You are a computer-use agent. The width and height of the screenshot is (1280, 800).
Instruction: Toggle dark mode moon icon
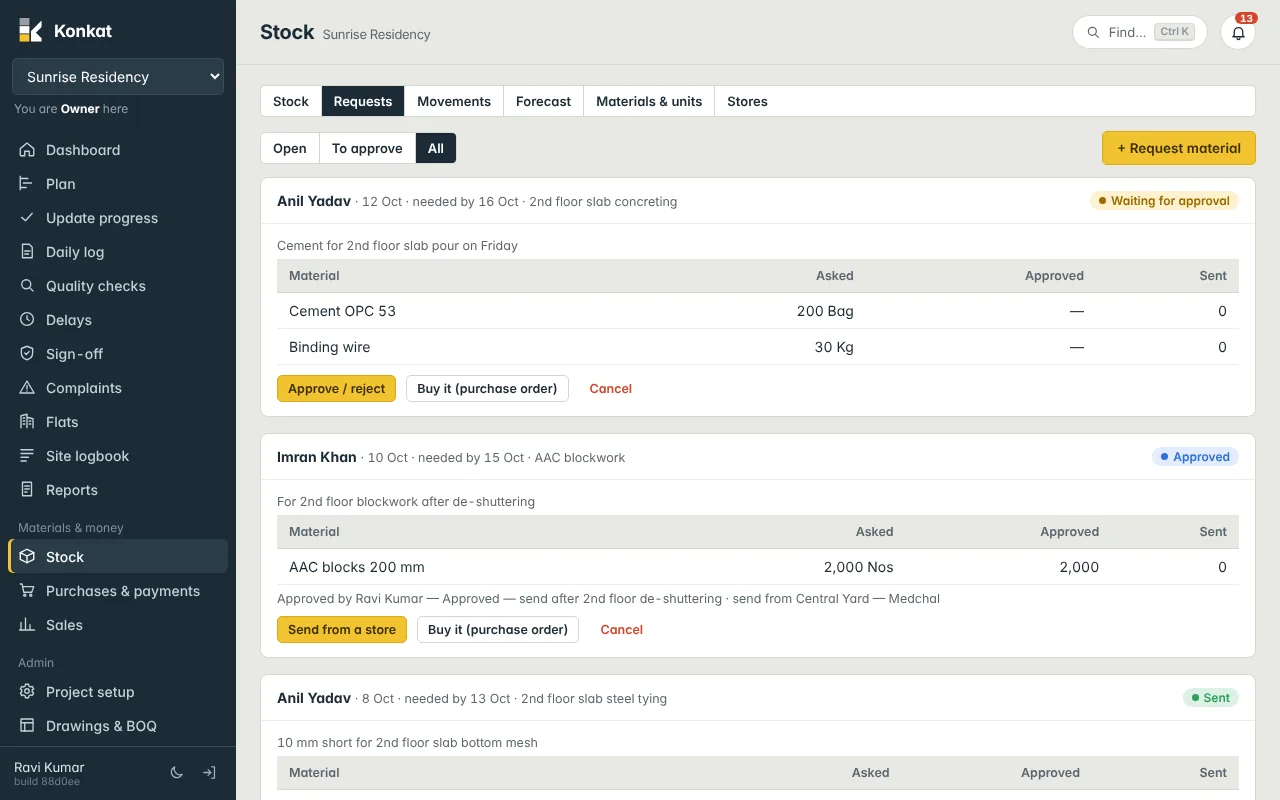click(x=177, y=773)
